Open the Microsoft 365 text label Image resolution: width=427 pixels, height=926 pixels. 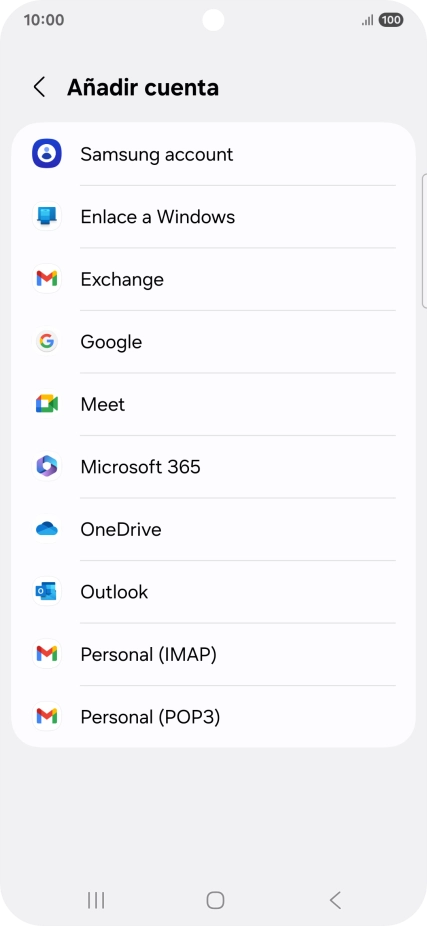tap(141, 467)
